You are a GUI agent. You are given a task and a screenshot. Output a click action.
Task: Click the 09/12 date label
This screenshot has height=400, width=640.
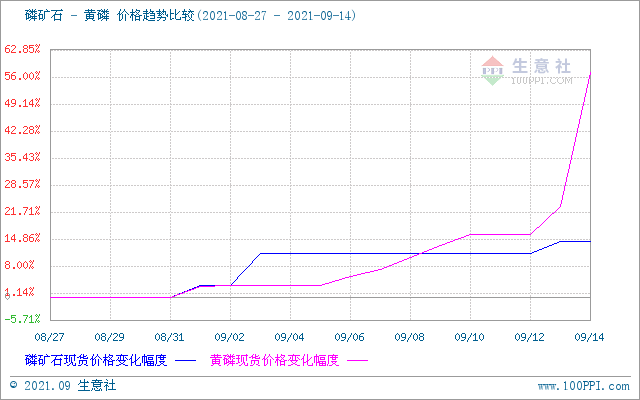529,337
